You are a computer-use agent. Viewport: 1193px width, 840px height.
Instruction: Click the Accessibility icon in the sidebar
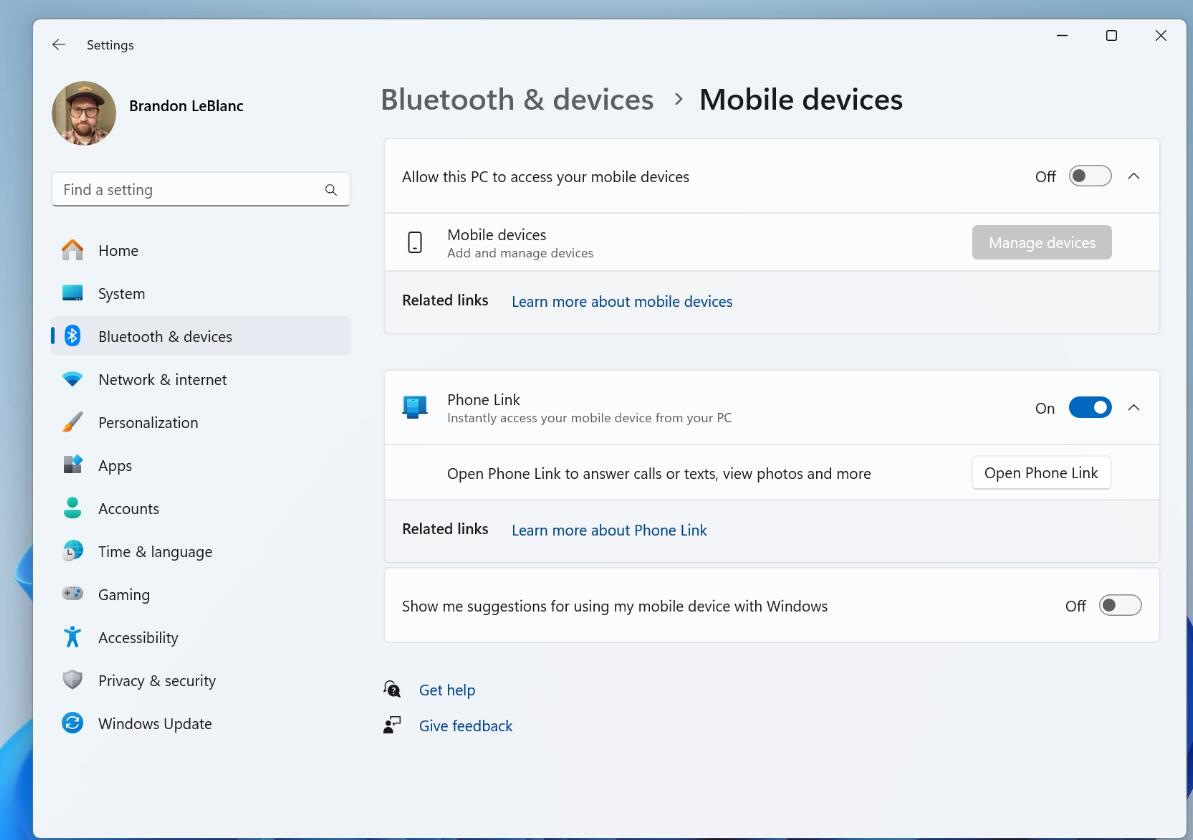71,637
